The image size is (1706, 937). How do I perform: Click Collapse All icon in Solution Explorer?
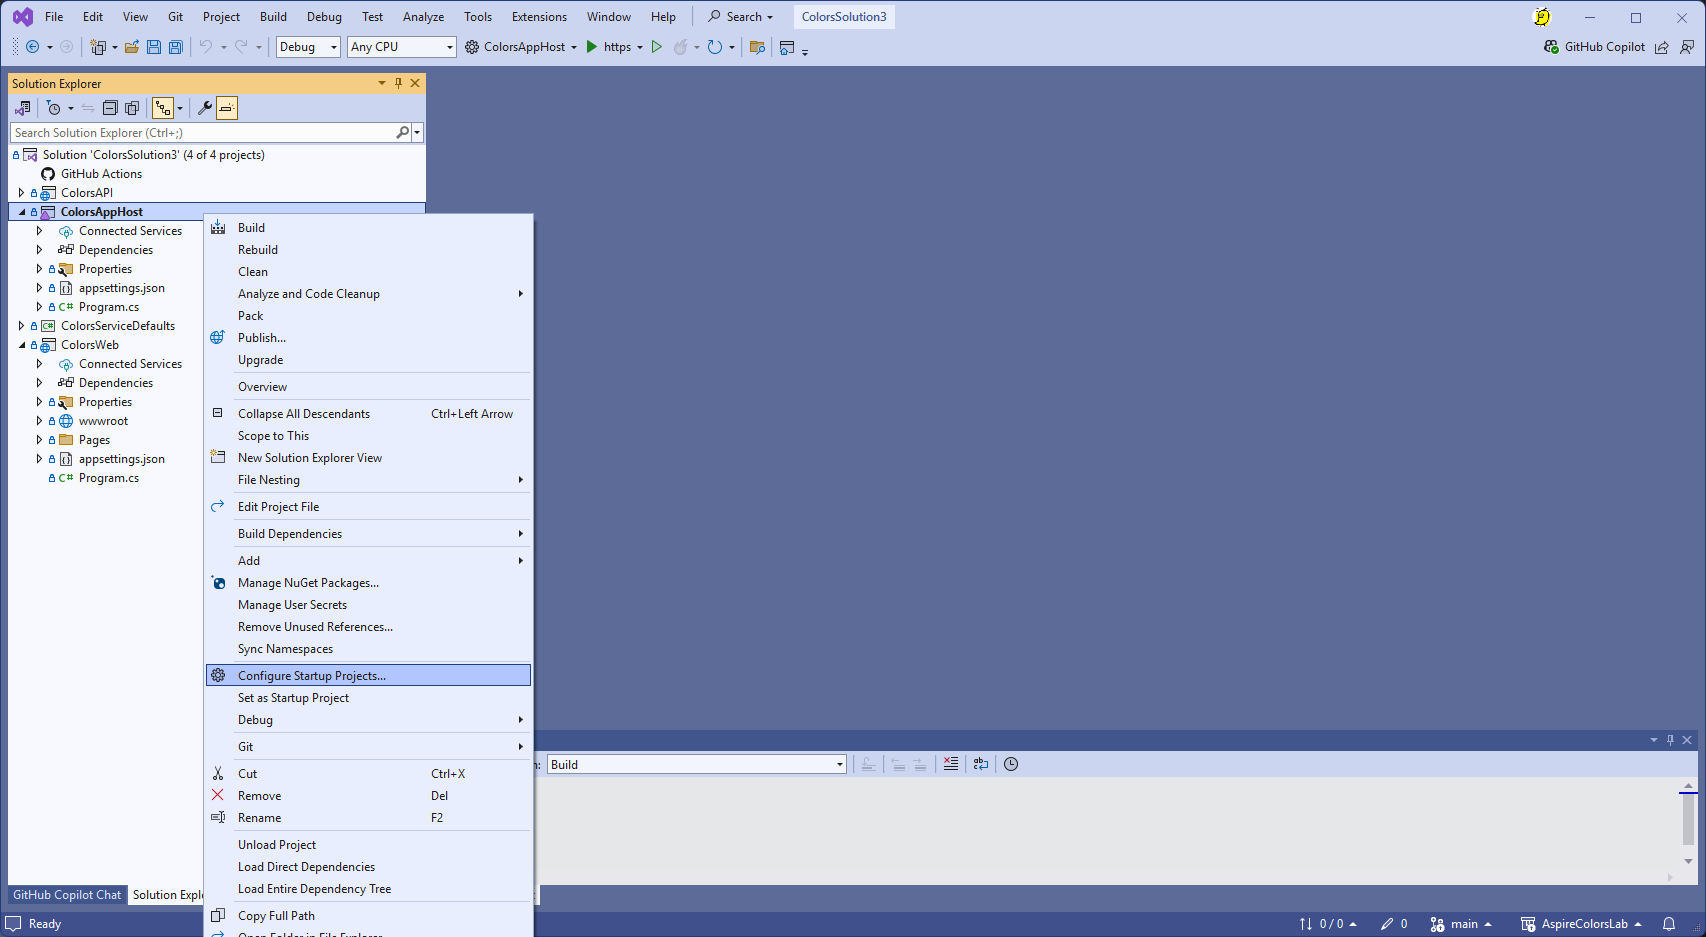[110, 108]
